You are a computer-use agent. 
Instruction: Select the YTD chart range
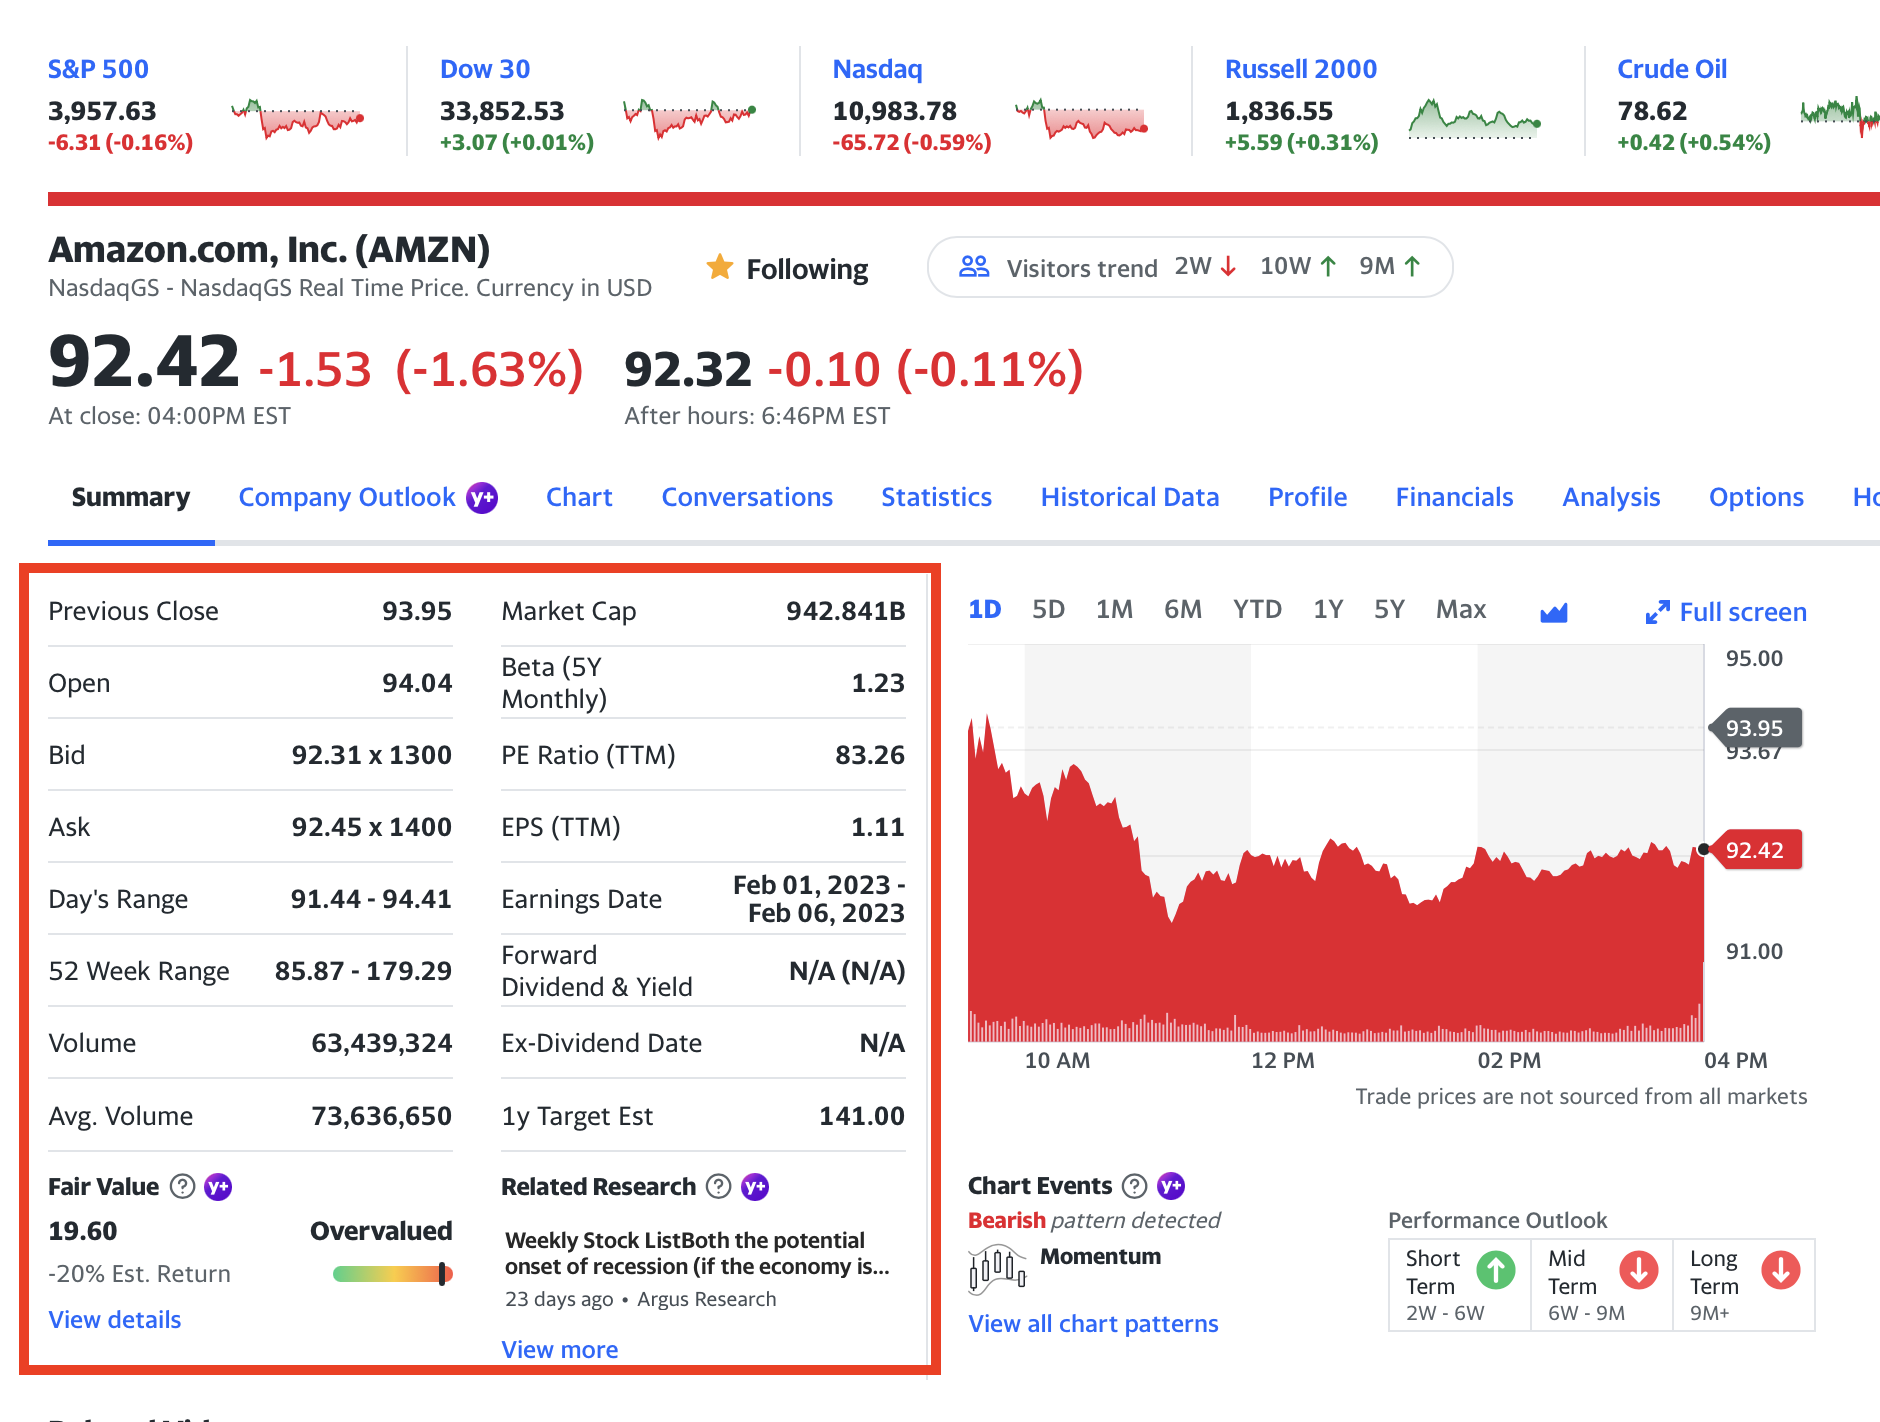tap(1257, 609)
